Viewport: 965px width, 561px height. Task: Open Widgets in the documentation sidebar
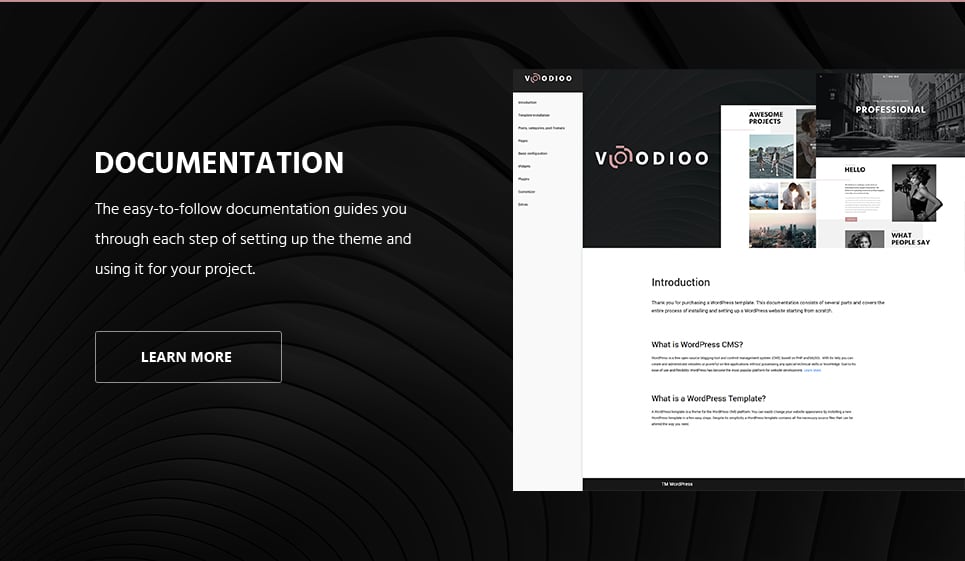pyautogui.click(x=524, y=166)
